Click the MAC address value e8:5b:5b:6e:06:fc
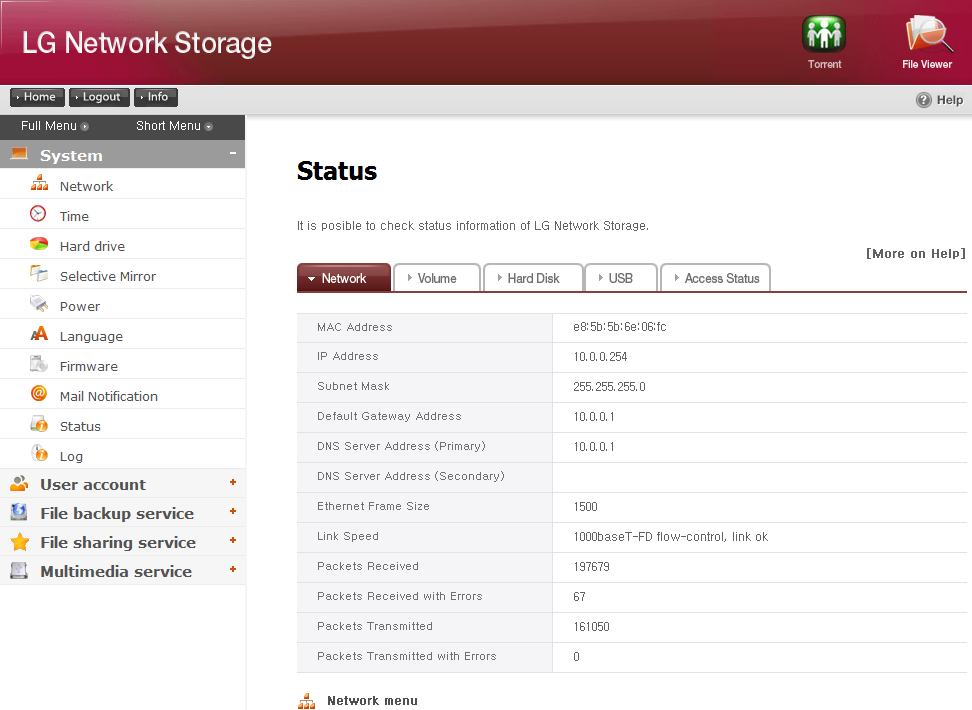 pos(619,327)
